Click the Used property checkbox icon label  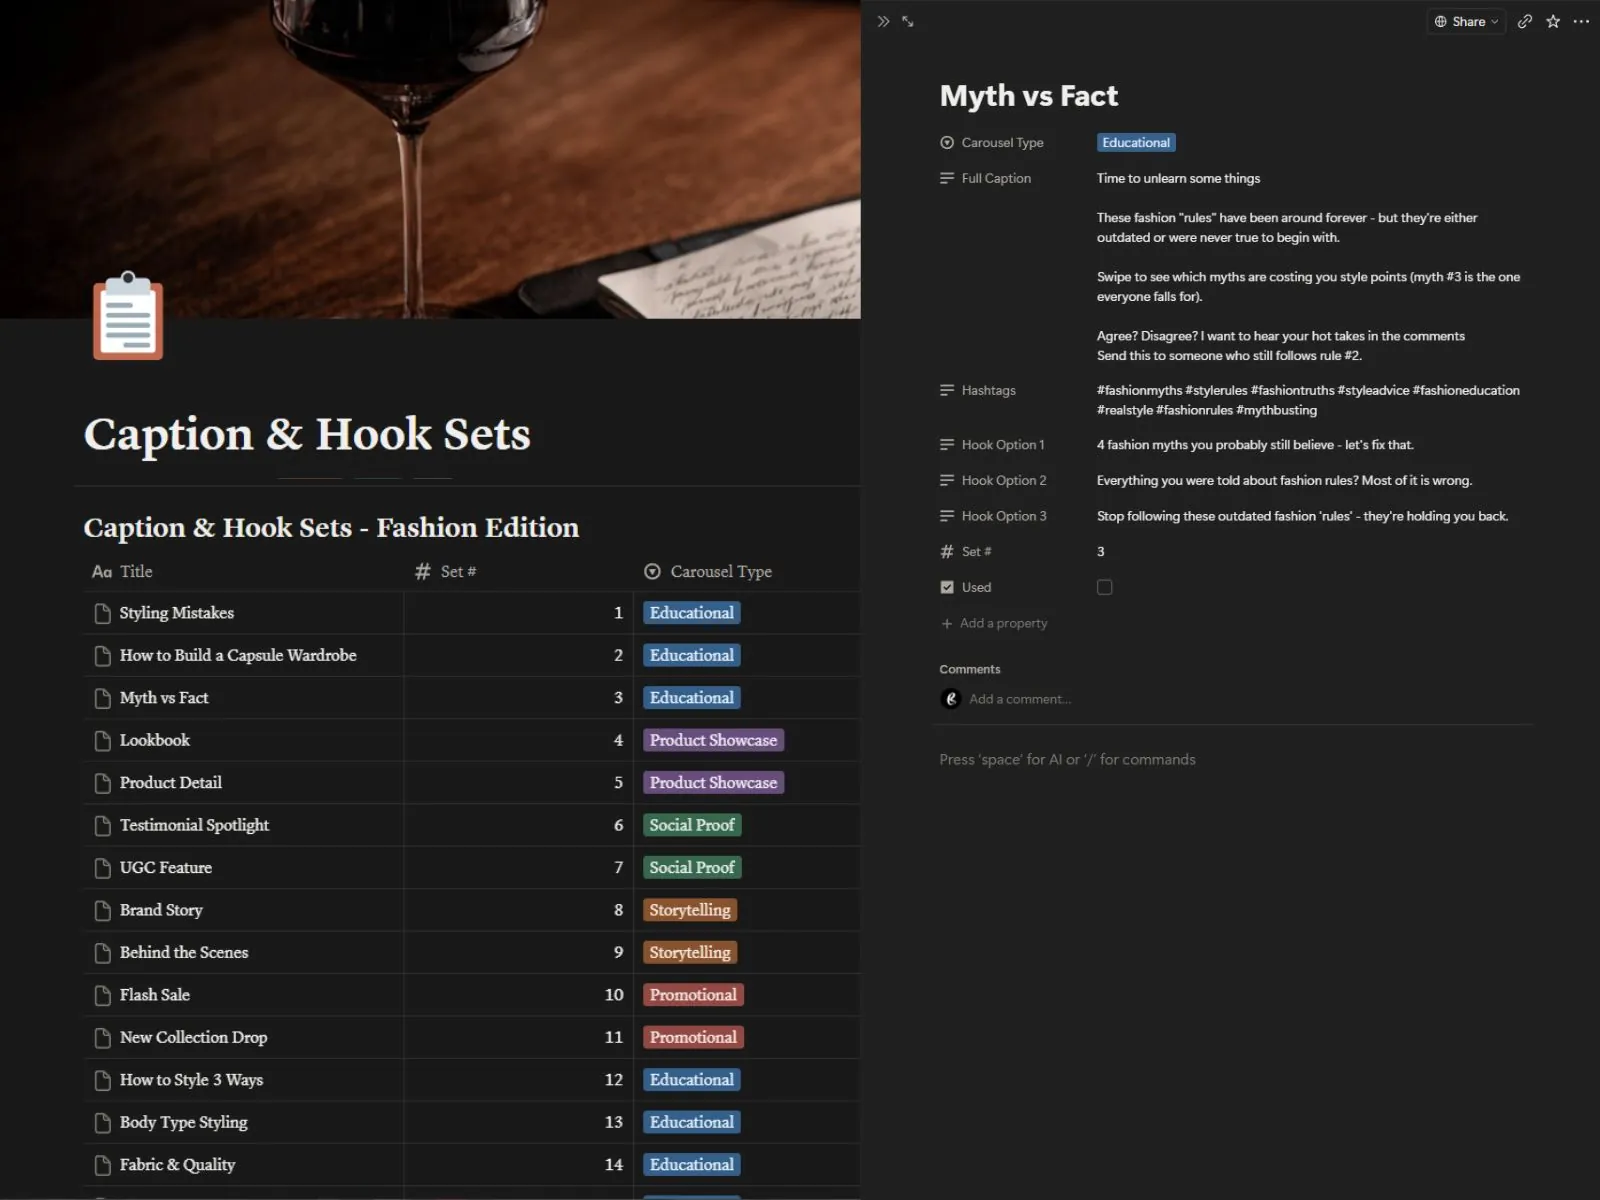point(947,587)
